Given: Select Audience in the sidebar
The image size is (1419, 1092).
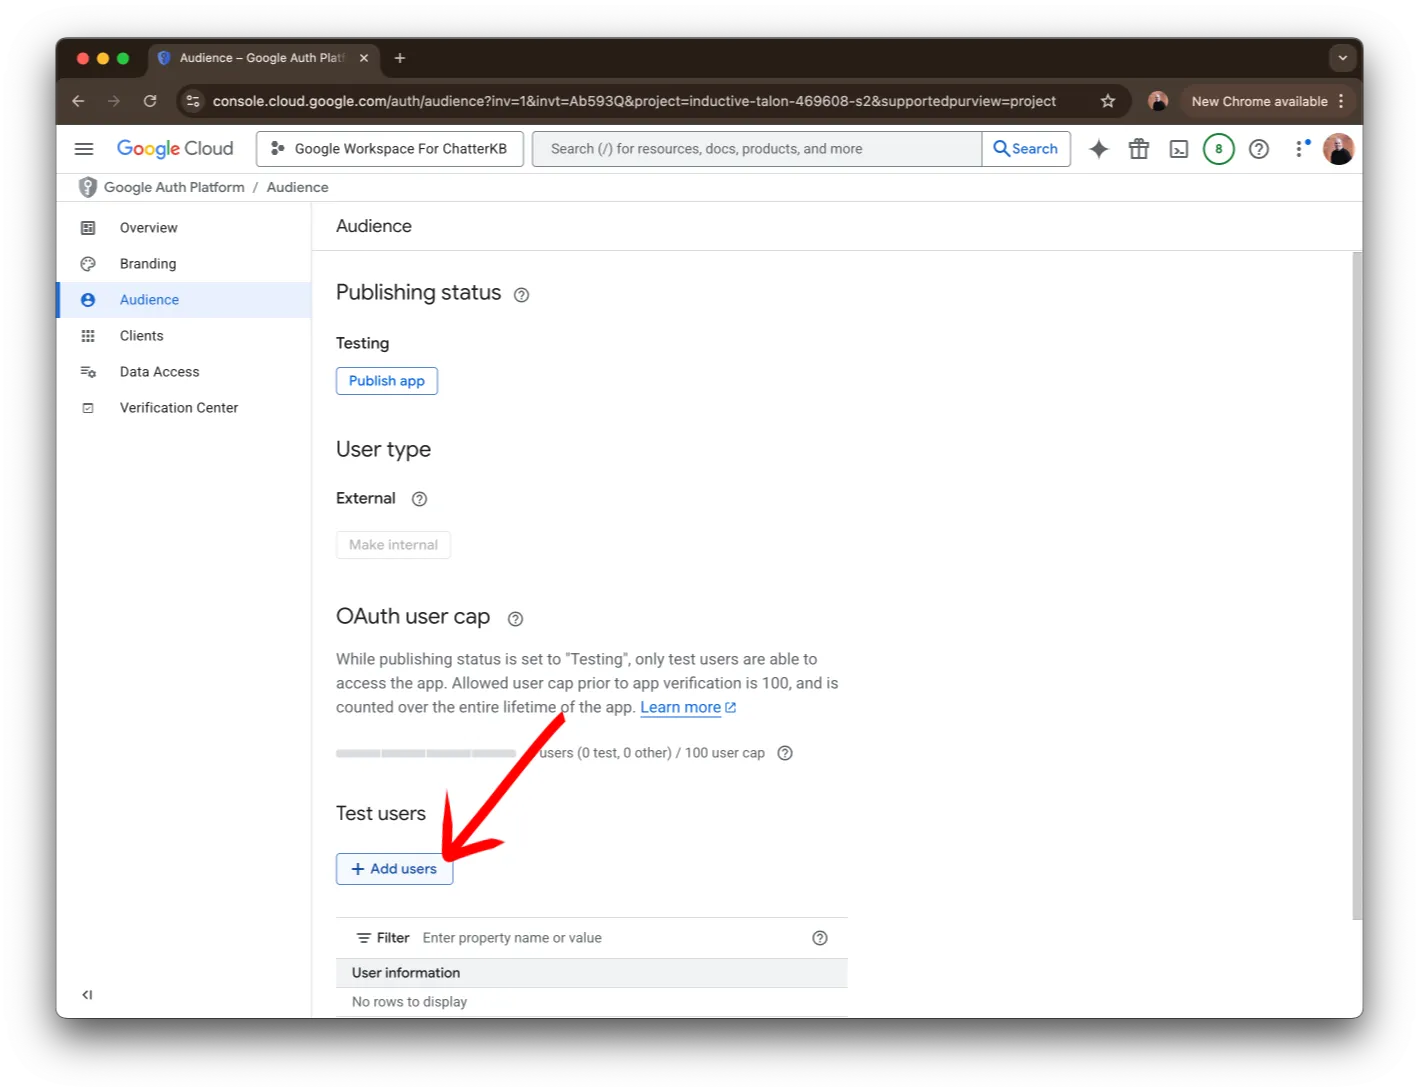Looking at the screenshot, I should click(x=184, y=300).
